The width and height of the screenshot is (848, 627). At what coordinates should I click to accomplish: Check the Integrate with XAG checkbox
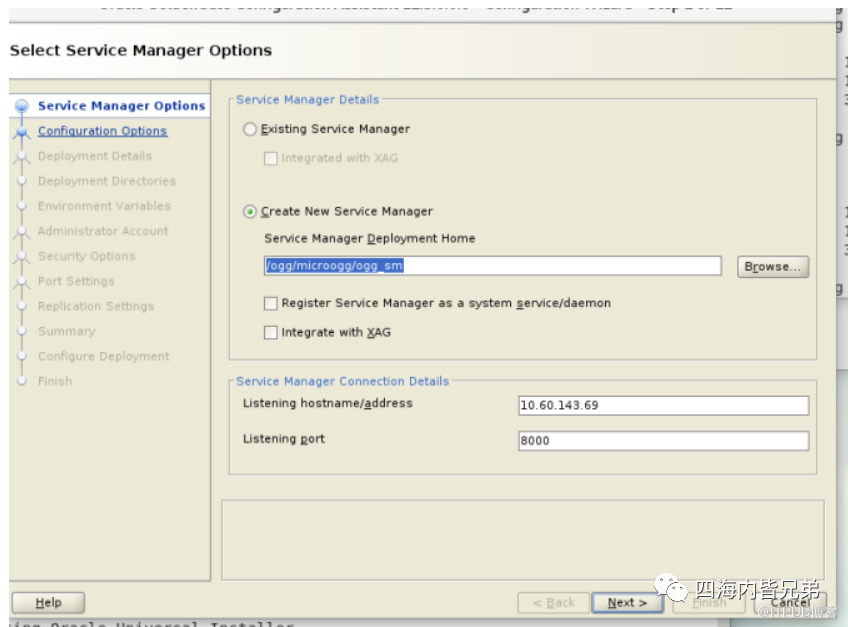(x=271, y=333)
